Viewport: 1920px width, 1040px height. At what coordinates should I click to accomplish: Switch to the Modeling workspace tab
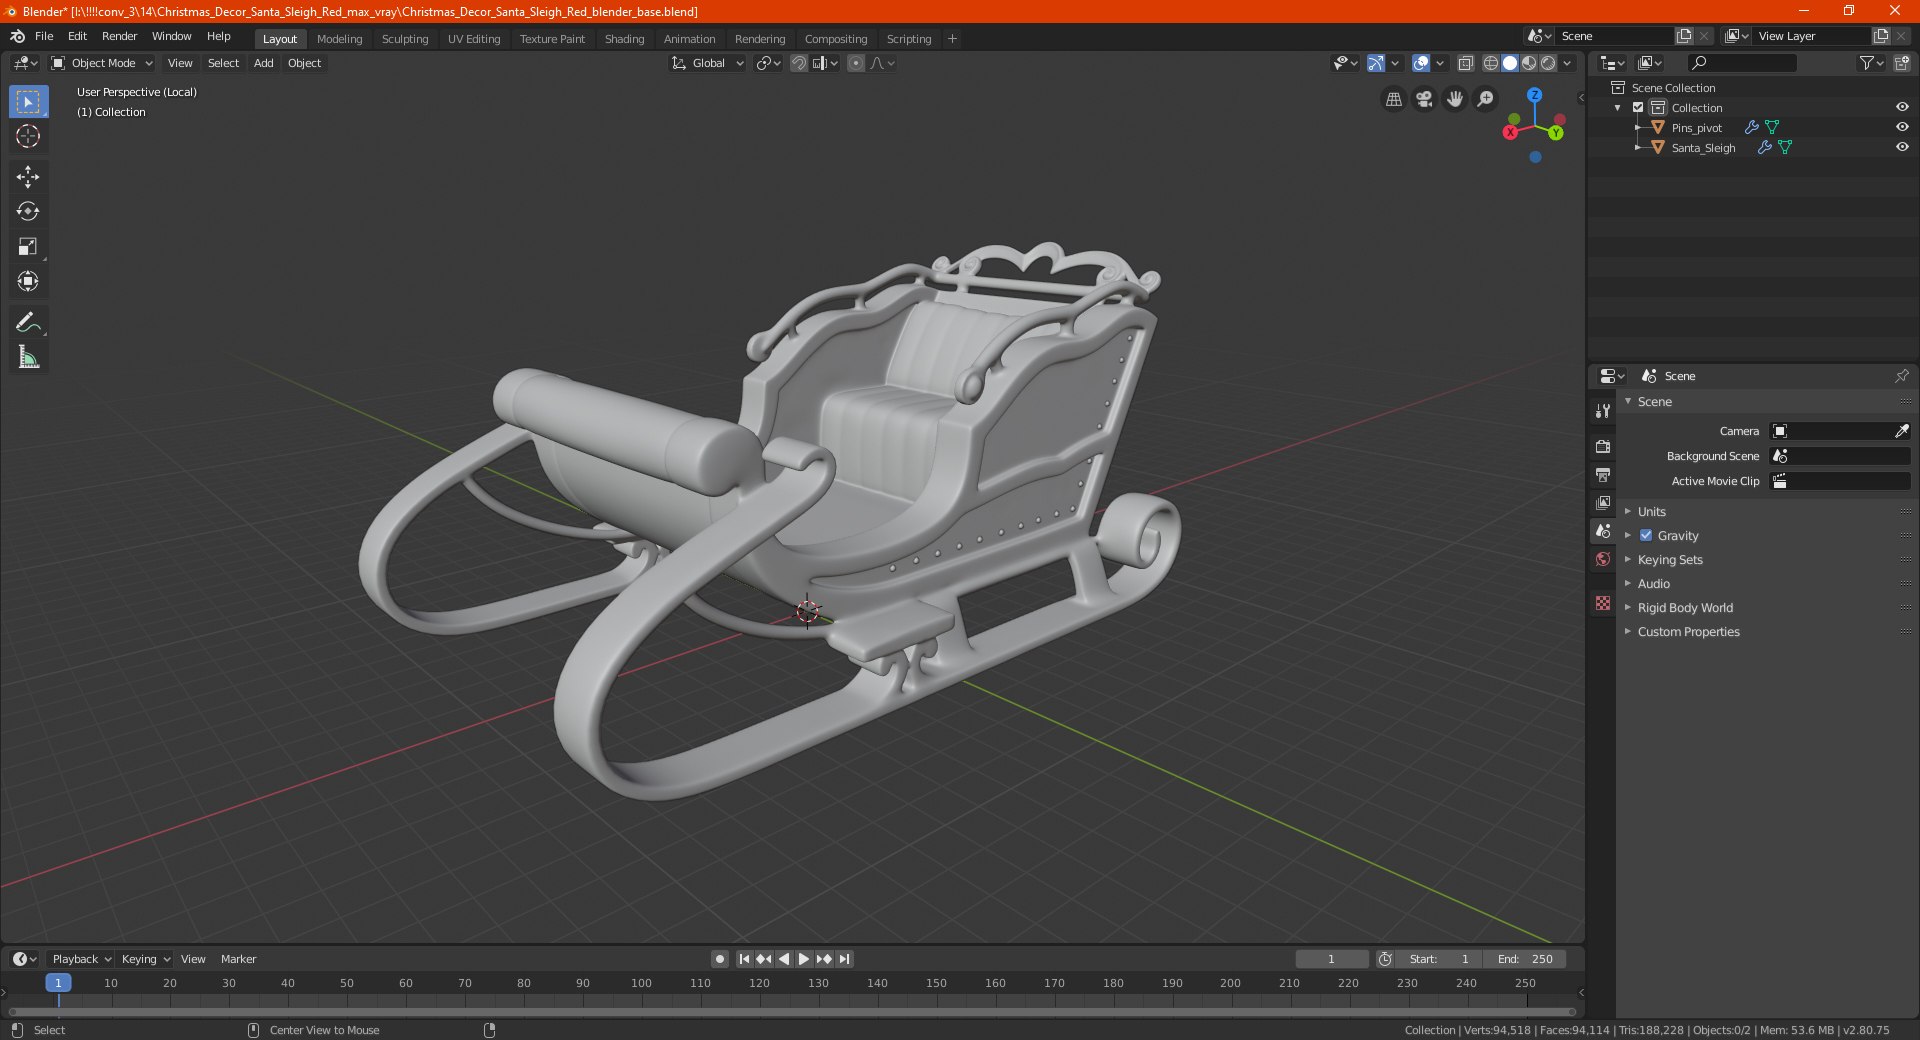339,39
